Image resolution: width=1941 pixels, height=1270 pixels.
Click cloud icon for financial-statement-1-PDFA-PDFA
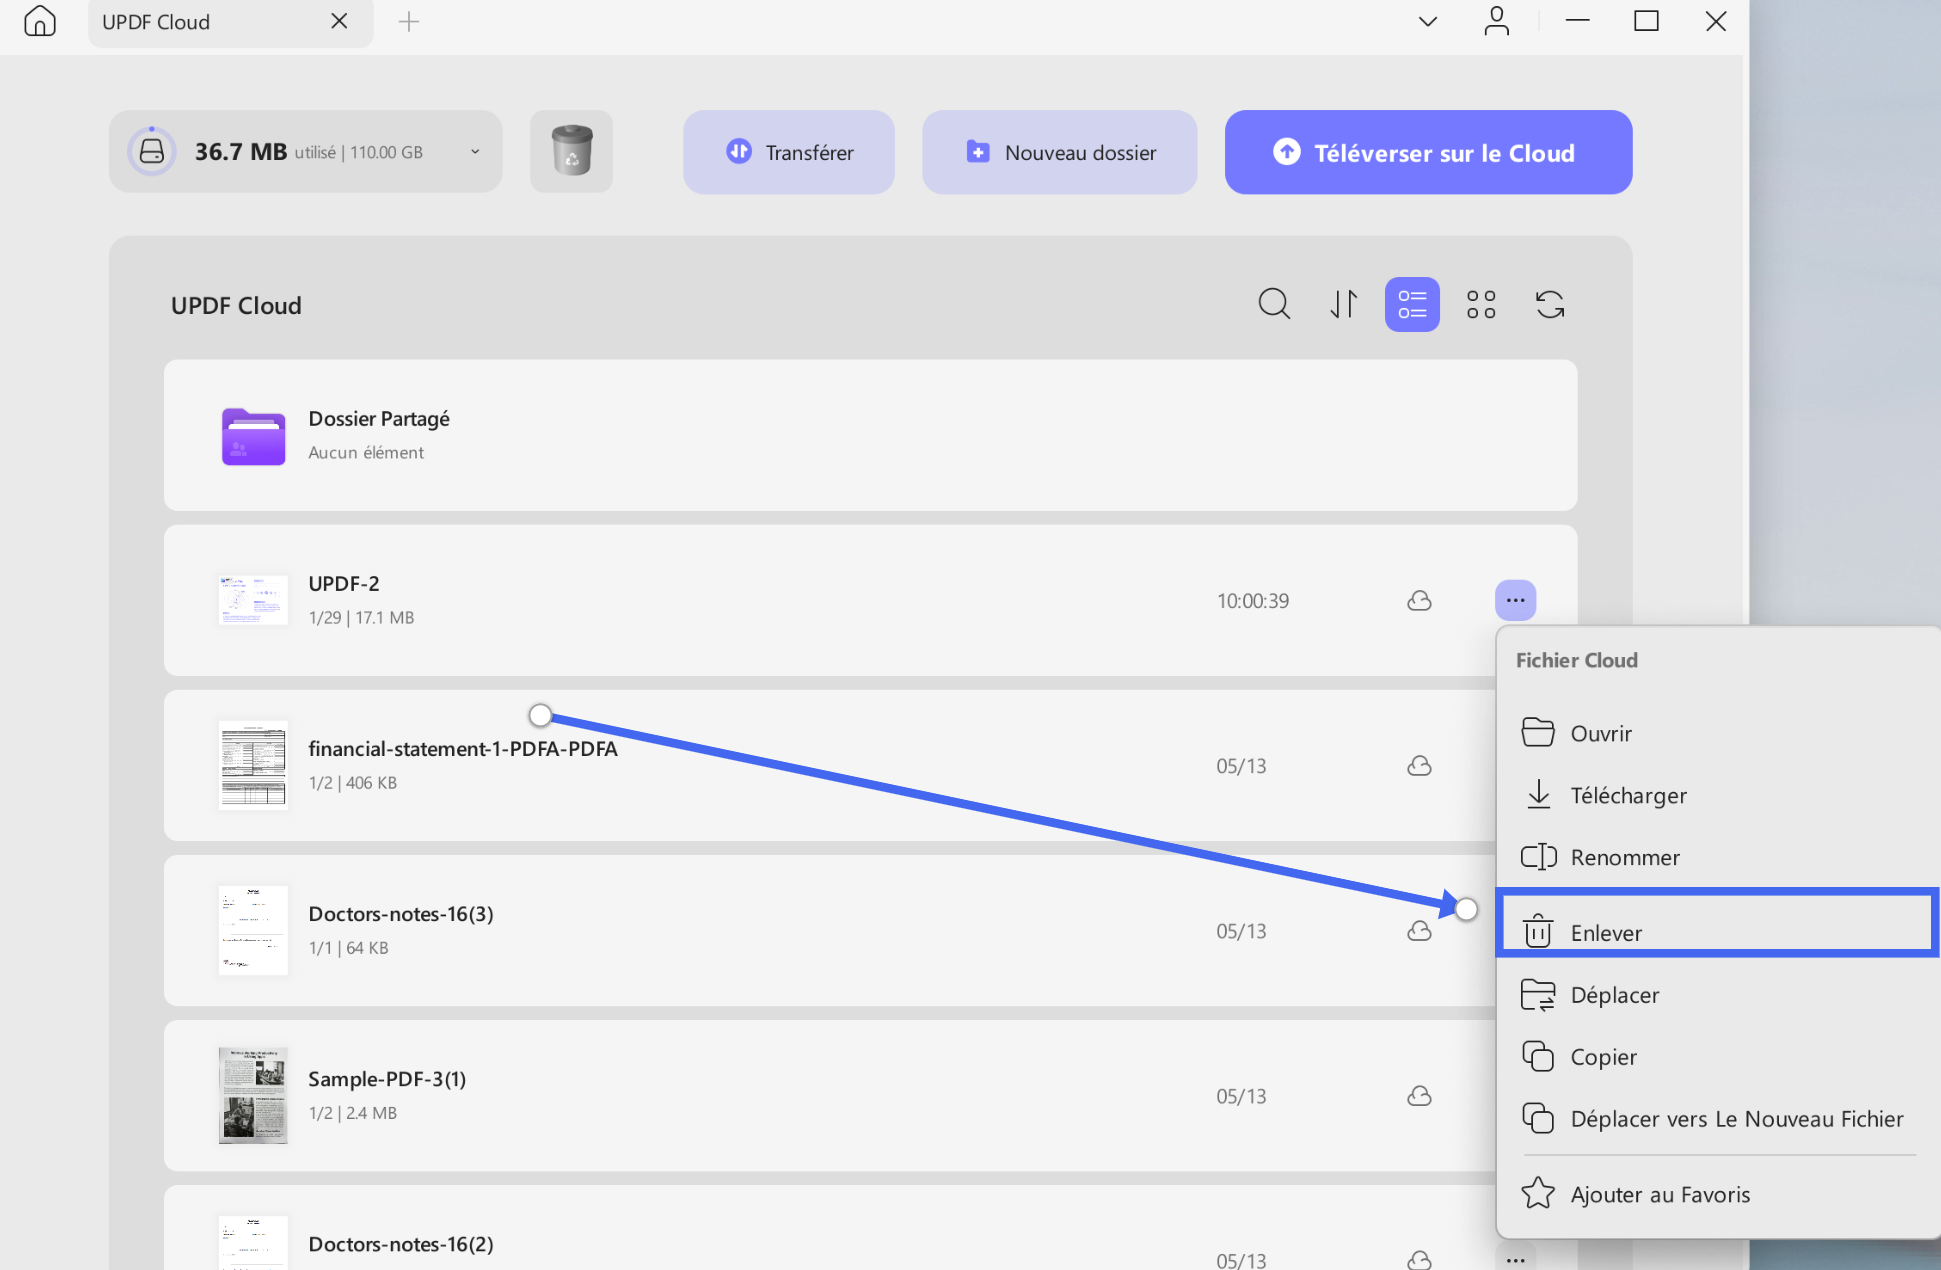coord(1419,766)
